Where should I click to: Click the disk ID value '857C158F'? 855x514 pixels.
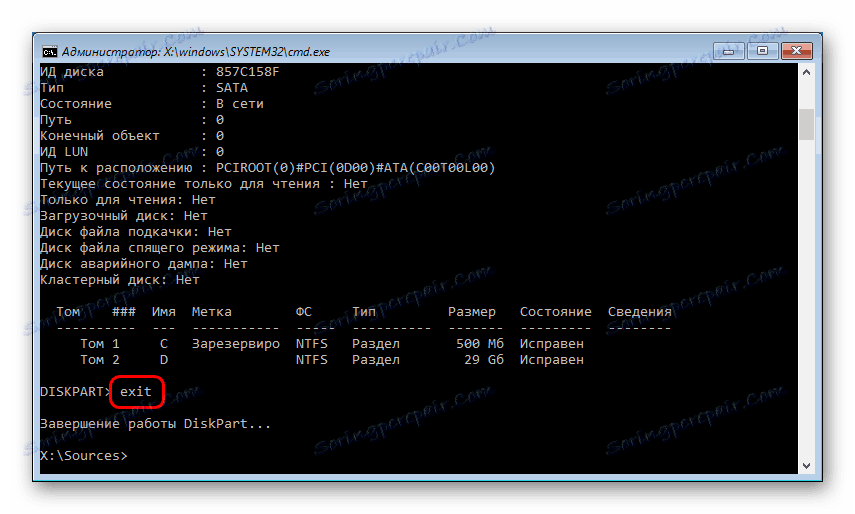[248, 72]
